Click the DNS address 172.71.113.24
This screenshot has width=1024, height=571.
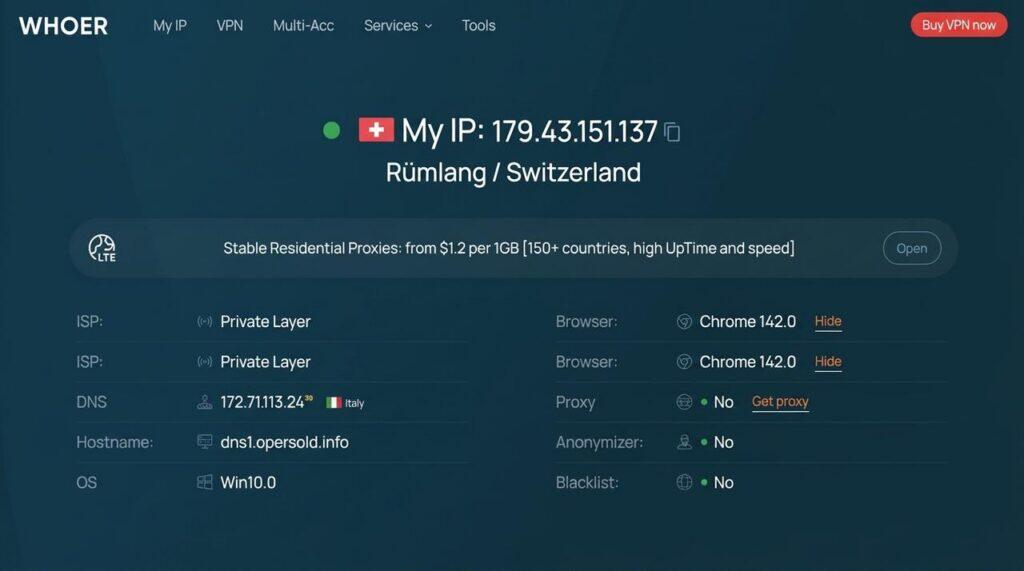click(262, 402)
